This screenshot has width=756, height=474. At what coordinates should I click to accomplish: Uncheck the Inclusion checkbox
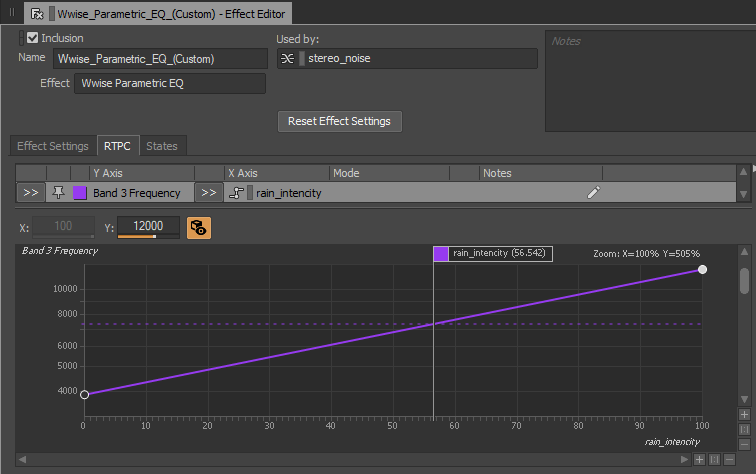click(32, 38)
